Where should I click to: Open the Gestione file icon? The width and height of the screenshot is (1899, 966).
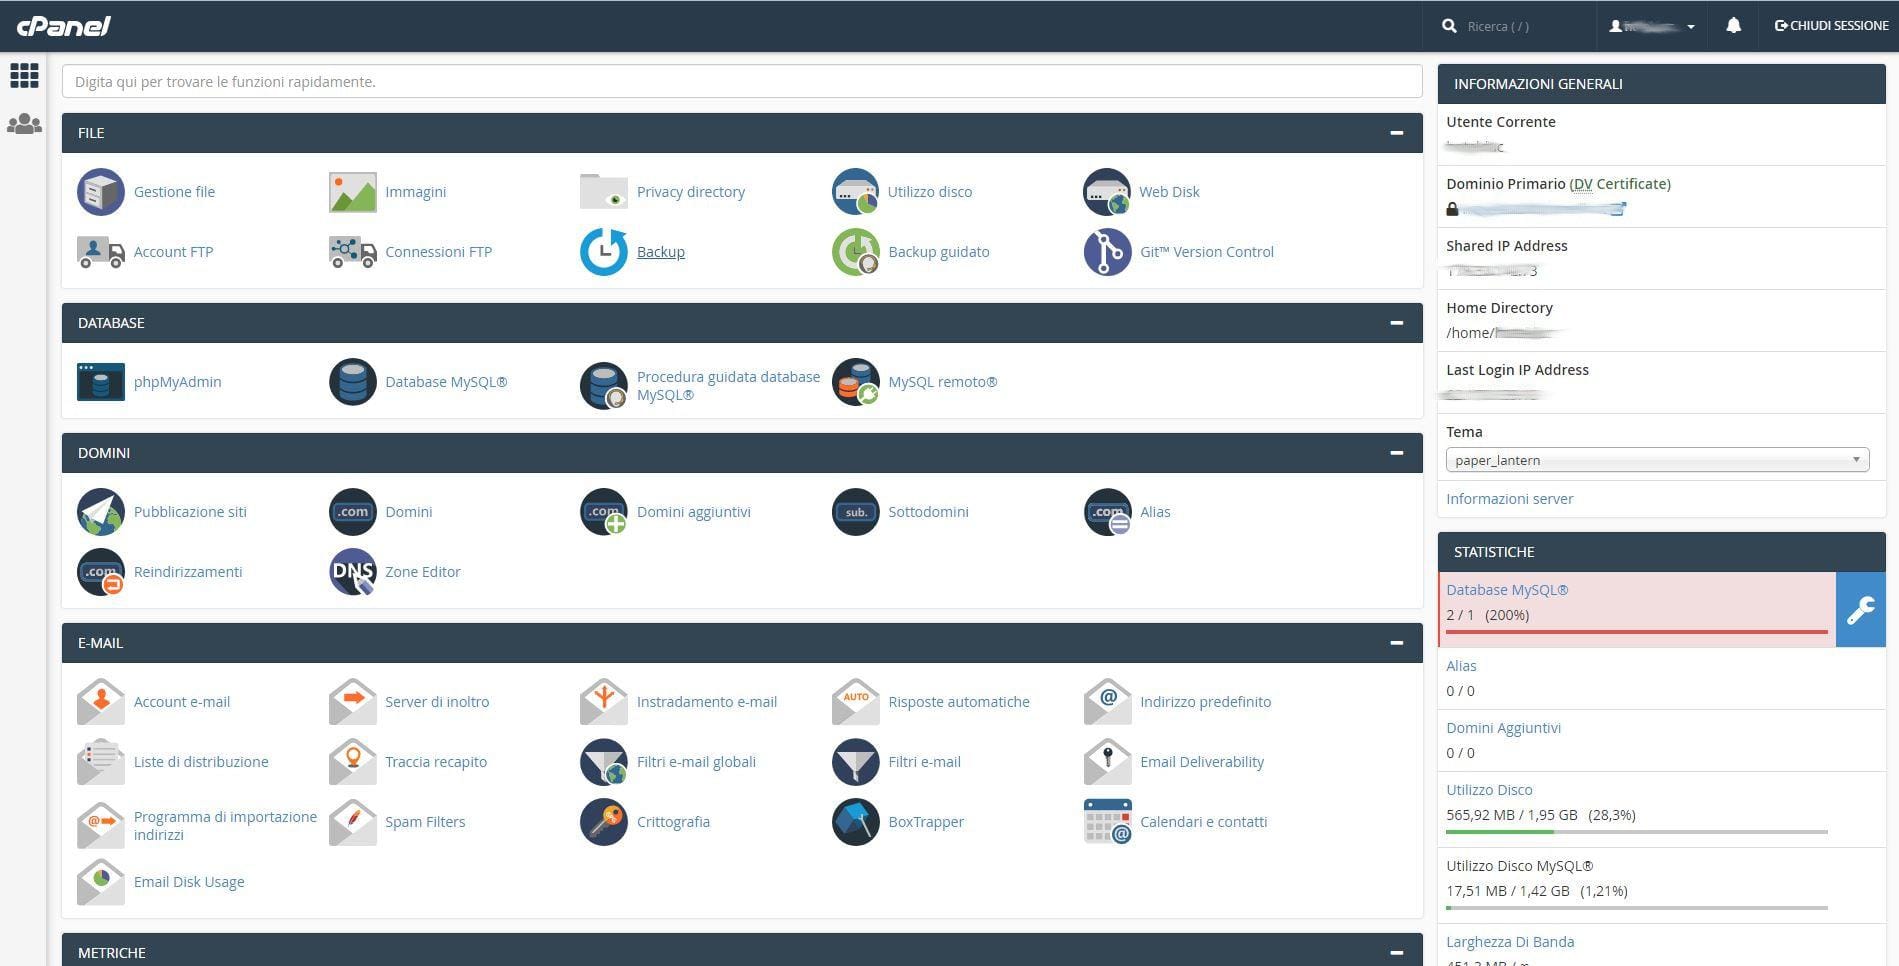[x=101, y=192]
